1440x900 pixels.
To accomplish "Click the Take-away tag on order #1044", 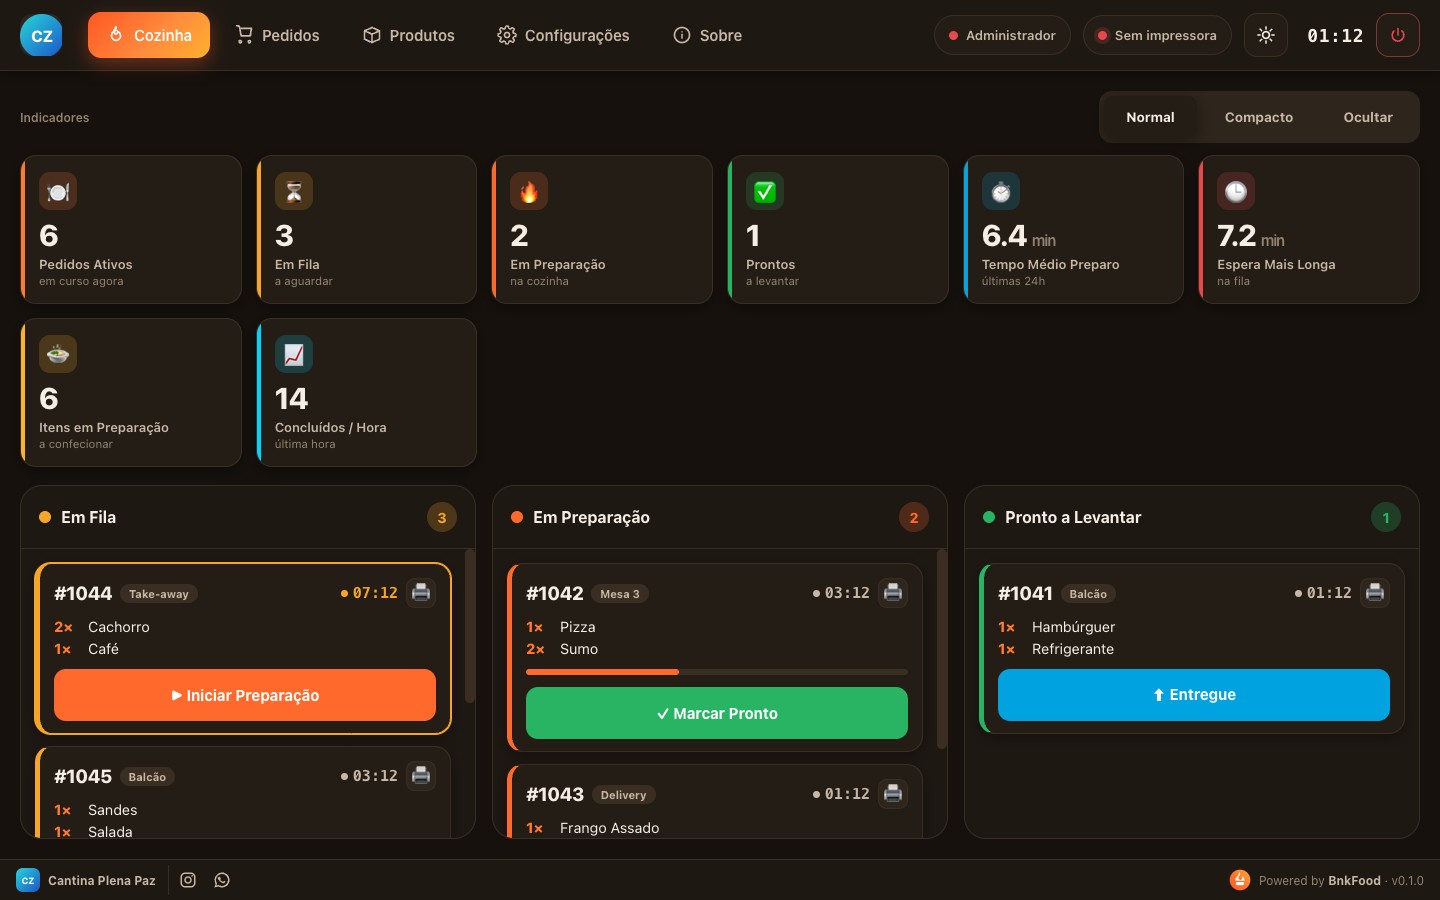I will pos(159,594).
